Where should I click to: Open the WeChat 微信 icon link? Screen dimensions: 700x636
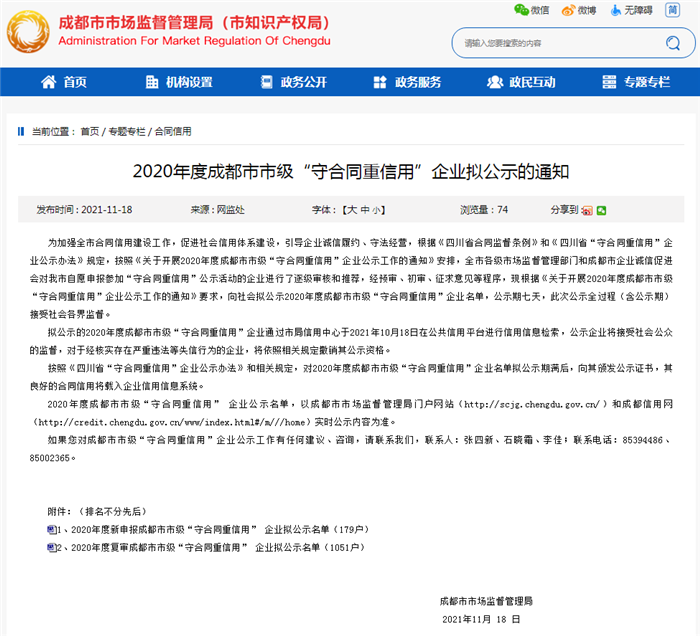point(532,10)
